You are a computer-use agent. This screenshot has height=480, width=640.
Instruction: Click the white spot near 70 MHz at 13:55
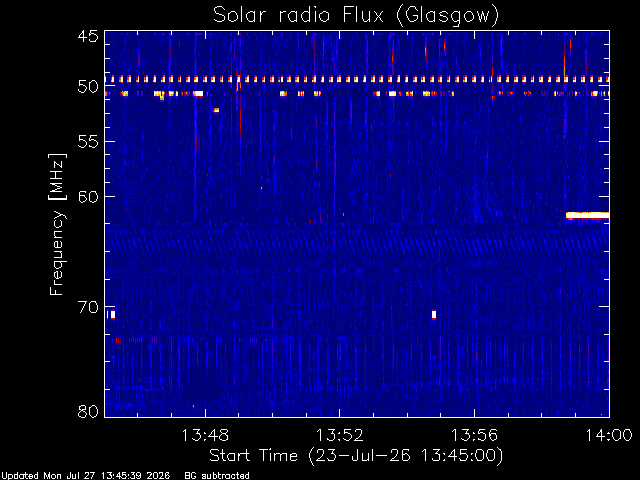[434, 315]
